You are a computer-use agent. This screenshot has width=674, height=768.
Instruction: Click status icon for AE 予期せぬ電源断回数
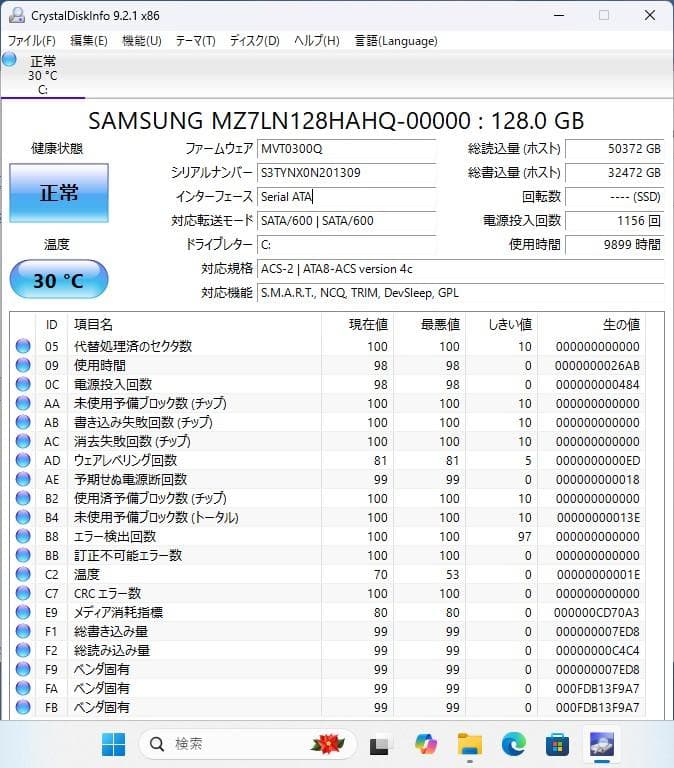[x=23, y=480]
